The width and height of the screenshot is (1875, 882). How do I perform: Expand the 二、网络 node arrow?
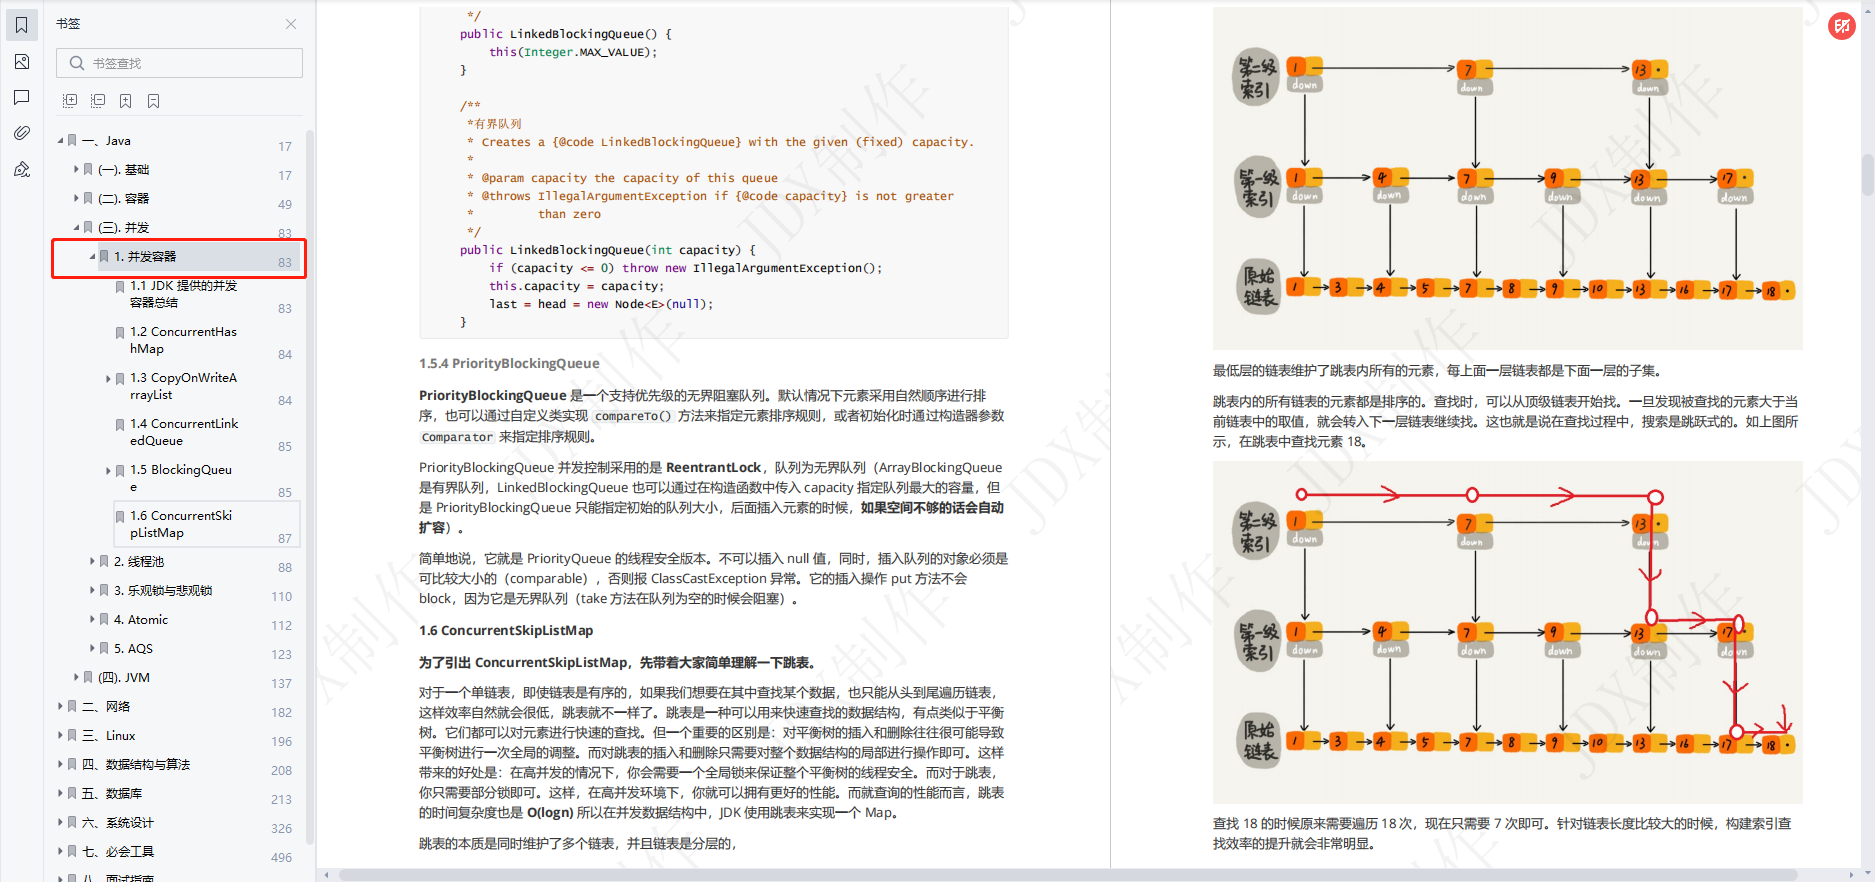pyautogui.click(x=60, y=707)
